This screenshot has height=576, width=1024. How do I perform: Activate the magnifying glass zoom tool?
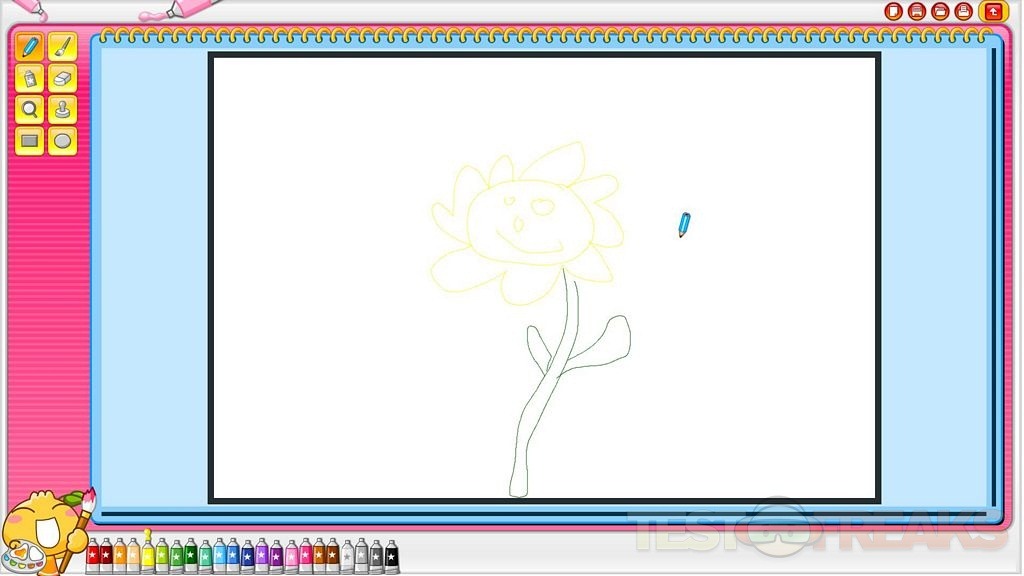coord(30,109)
